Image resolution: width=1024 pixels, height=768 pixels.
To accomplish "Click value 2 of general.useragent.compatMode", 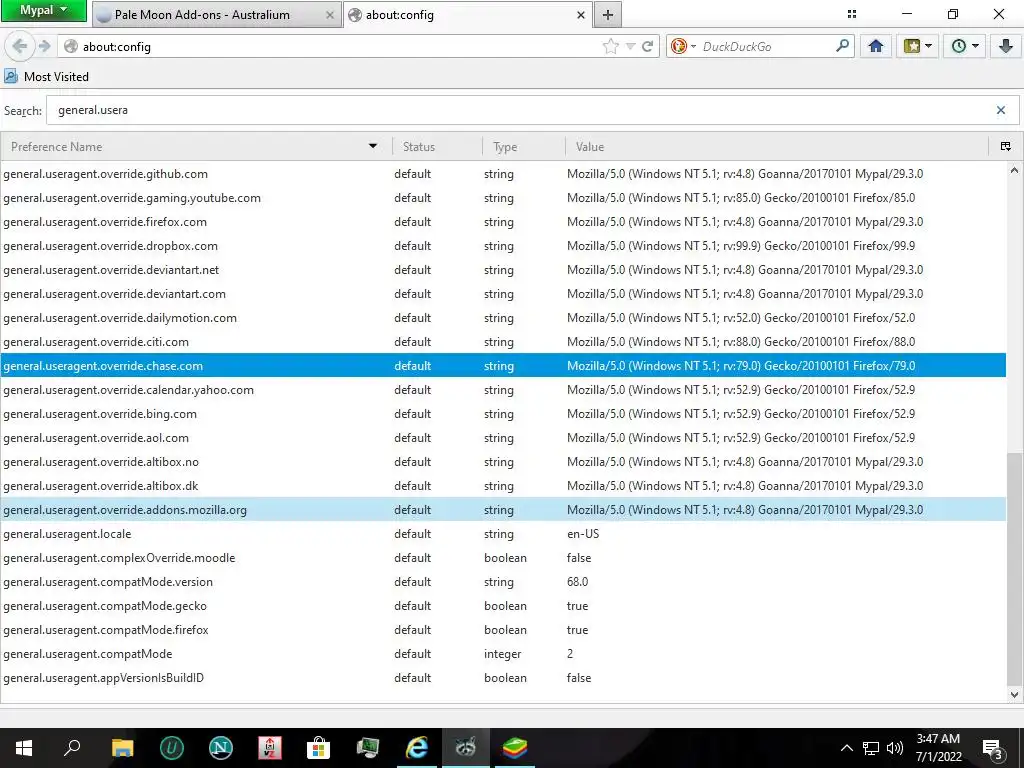I will coord(570,654).
